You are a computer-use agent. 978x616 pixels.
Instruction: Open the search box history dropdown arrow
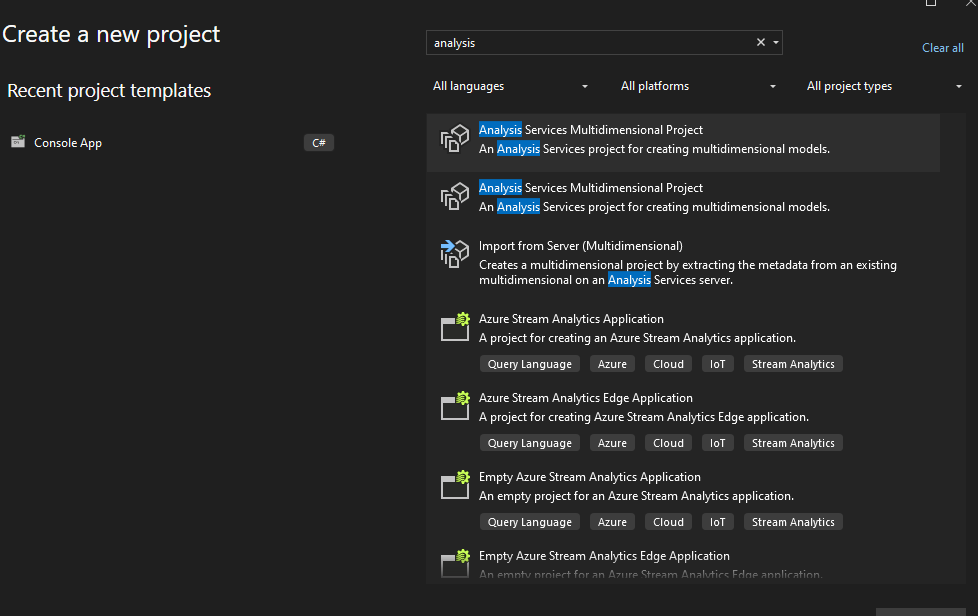pyautogui.click(x=776, y=42)
